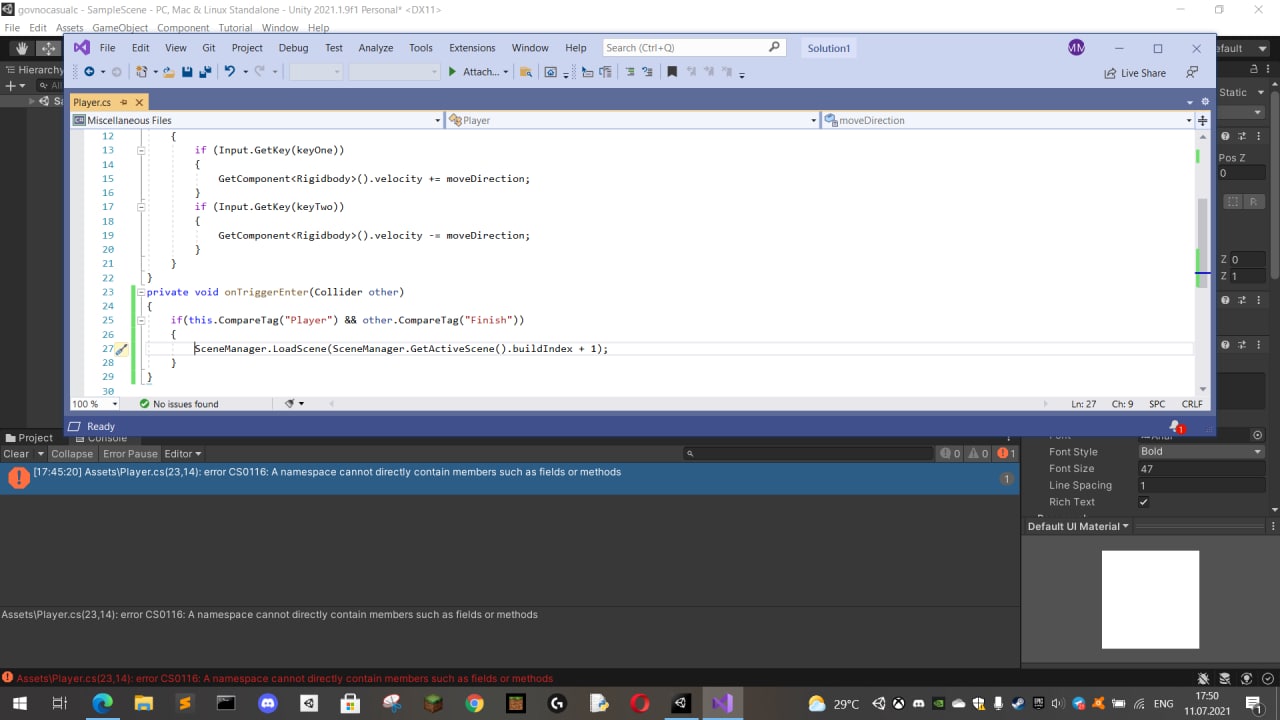
Task: Collapse the if block outline at line 17
Action: point(141,207)
